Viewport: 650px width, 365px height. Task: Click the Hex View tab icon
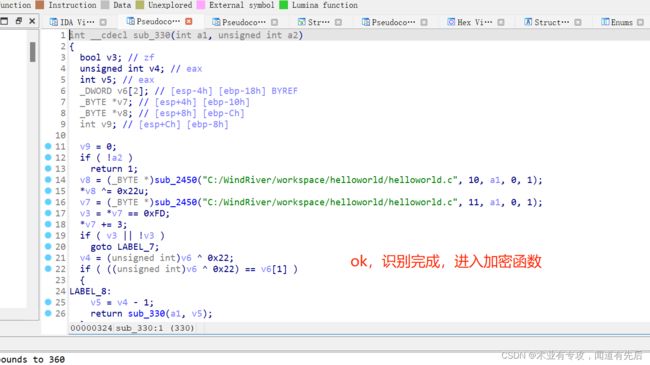(x=451, y=22)
